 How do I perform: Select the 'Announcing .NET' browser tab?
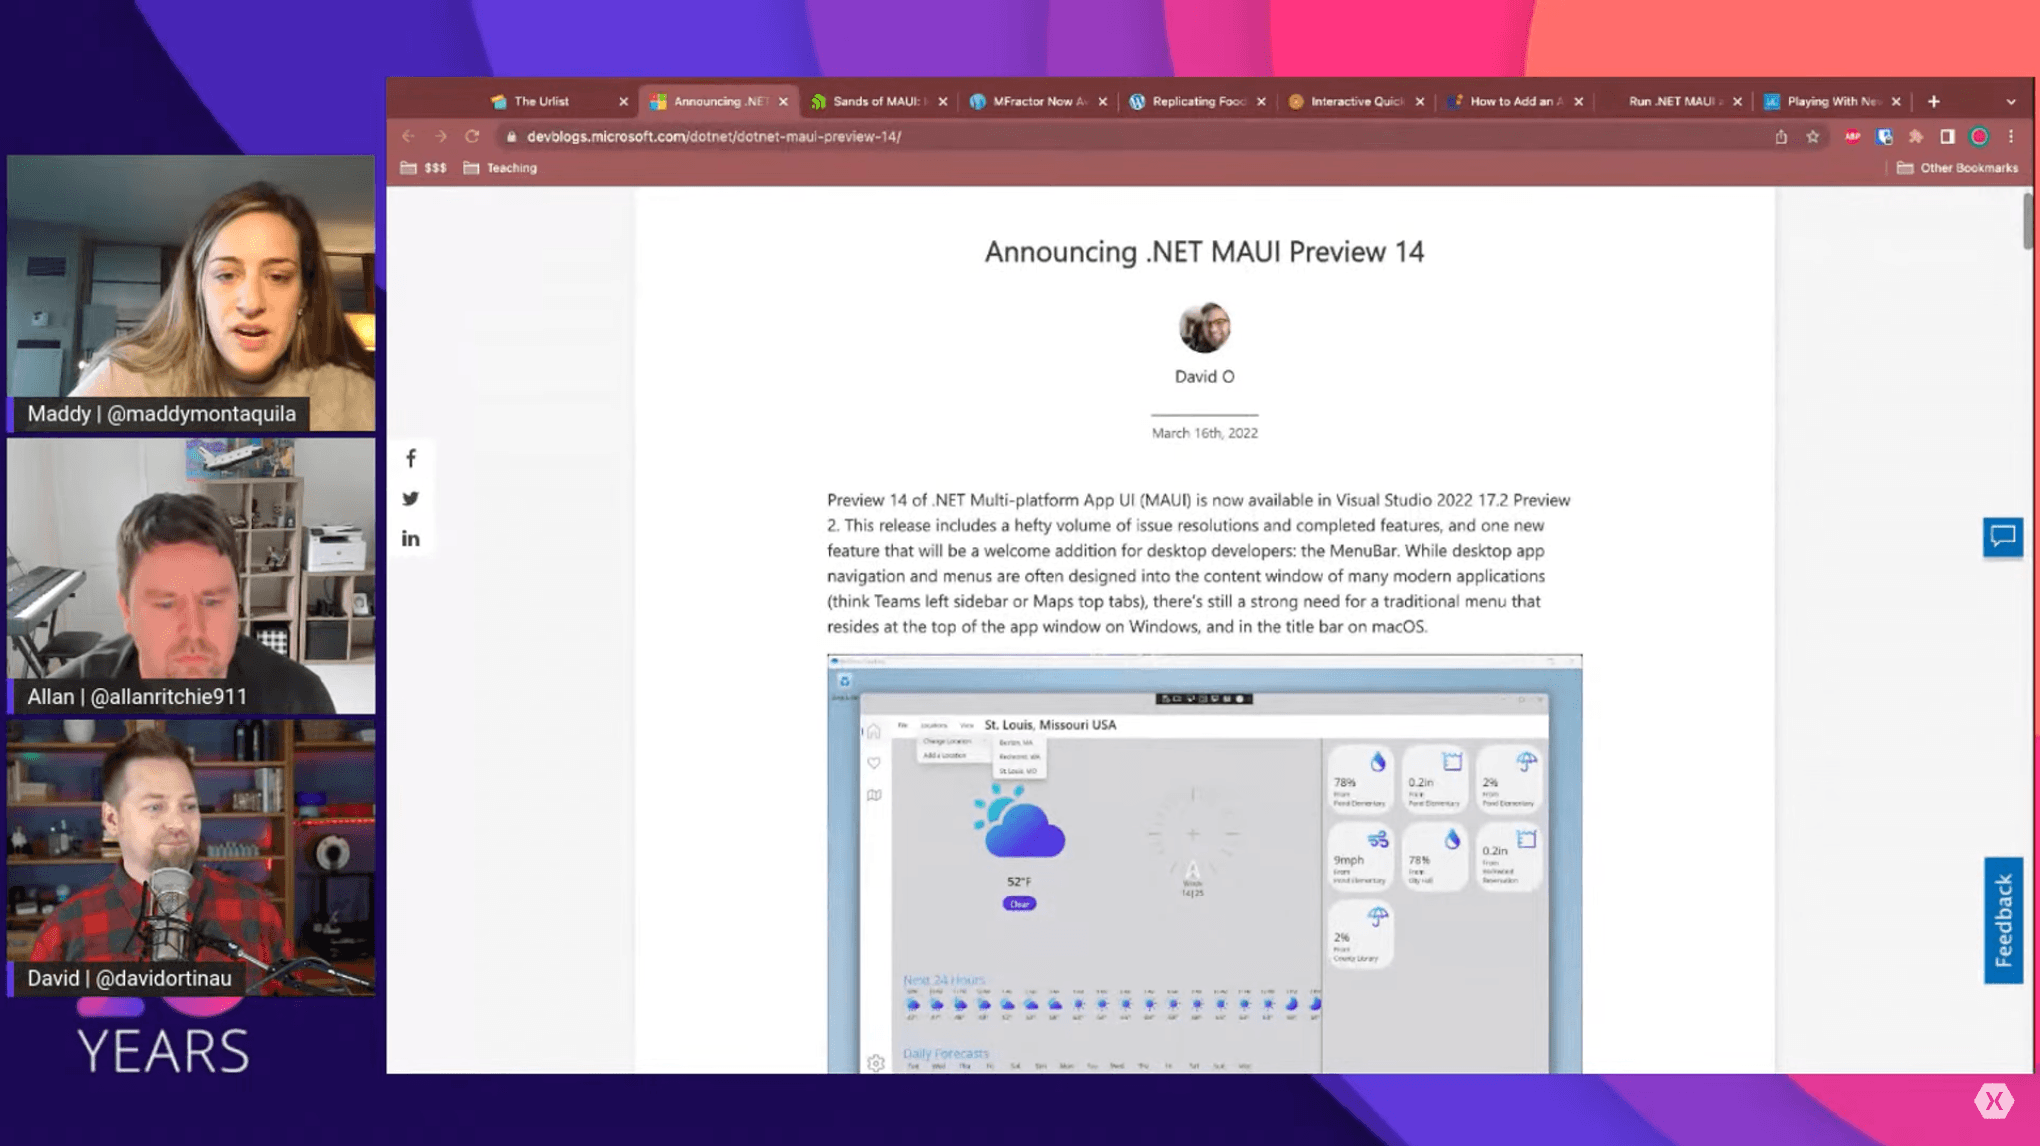[717, 101]
